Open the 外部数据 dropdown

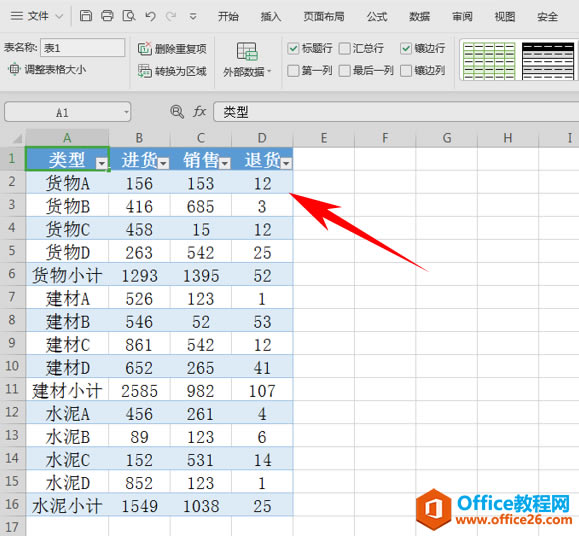click(x=247, y=72)
